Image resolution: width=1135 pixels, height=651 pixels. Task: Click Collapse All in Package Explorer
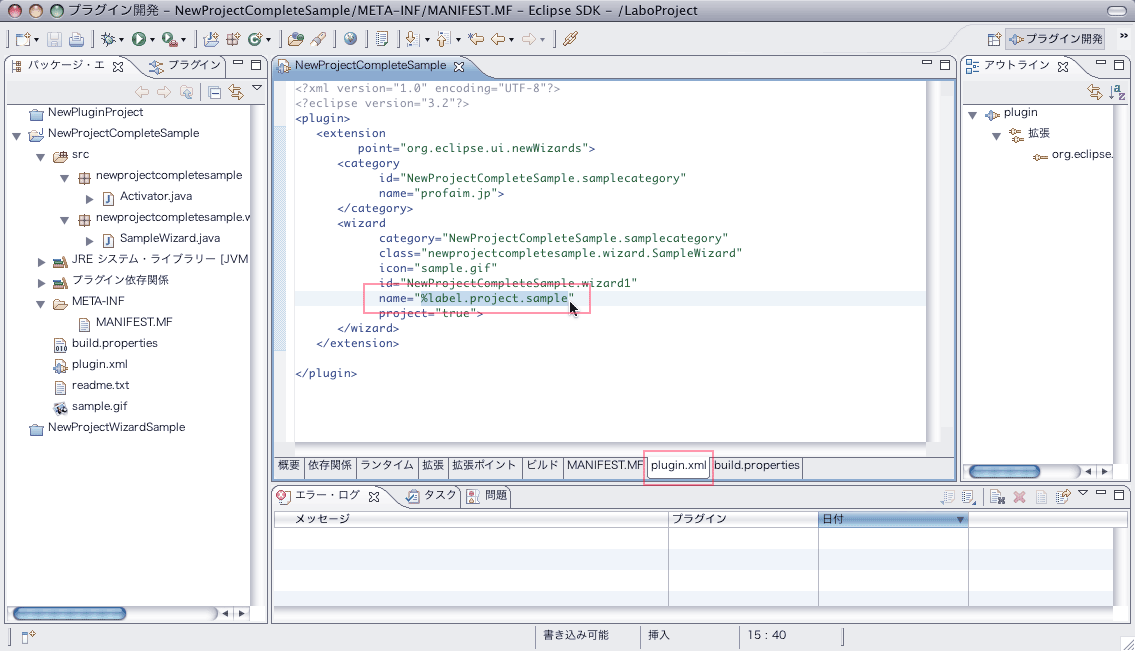tap(214, 92)
